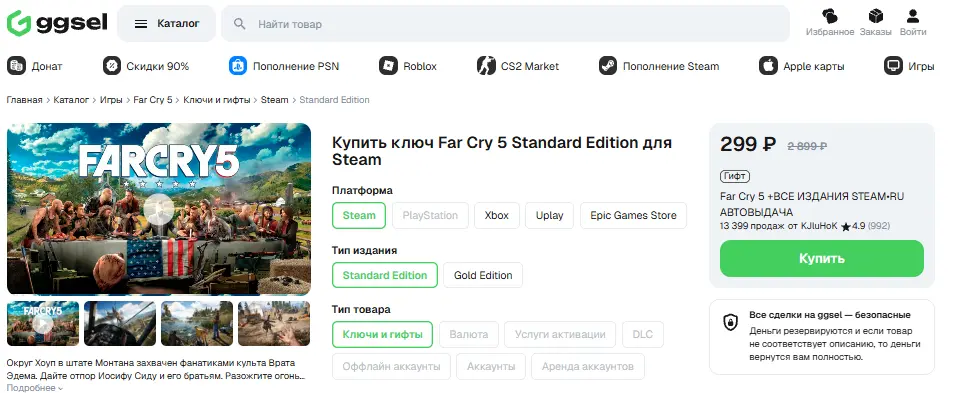Screen dimensions: 953x393
Task: Click the Пополнение PSN icon
Action: [x=238, y=66]
